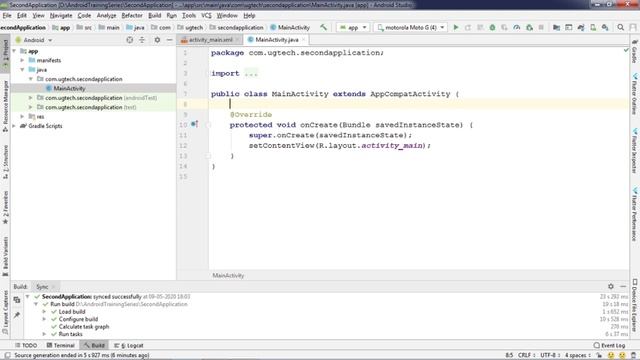Open the VCS menu
The height and width of the screenshot is (360, 640).
tap(206, 16)
